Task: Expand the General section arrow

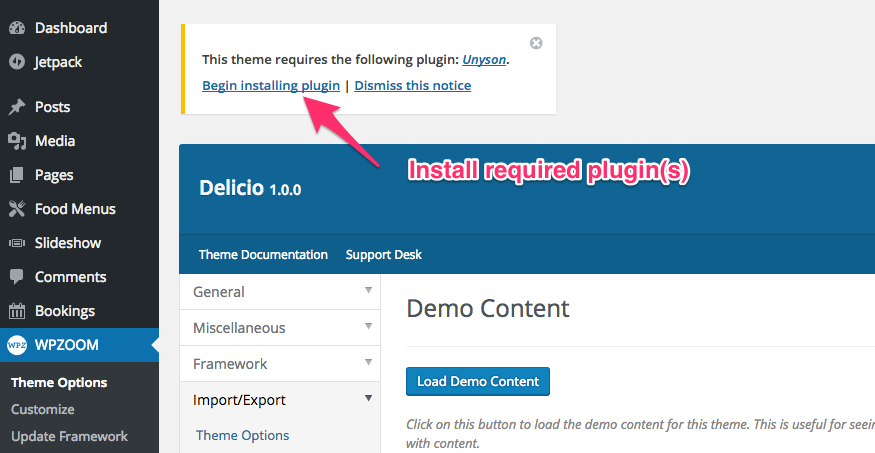Action: [368, 290]
